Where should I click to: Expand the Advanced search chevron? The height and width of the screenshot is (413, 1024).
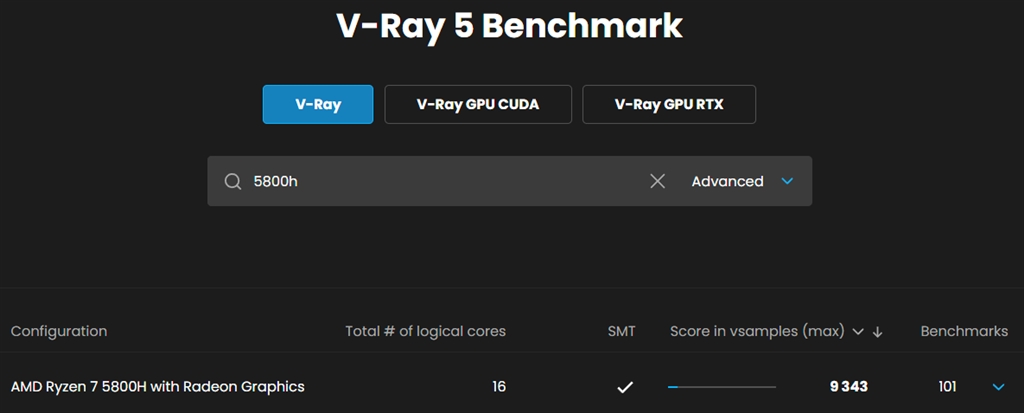pos(787,181)
